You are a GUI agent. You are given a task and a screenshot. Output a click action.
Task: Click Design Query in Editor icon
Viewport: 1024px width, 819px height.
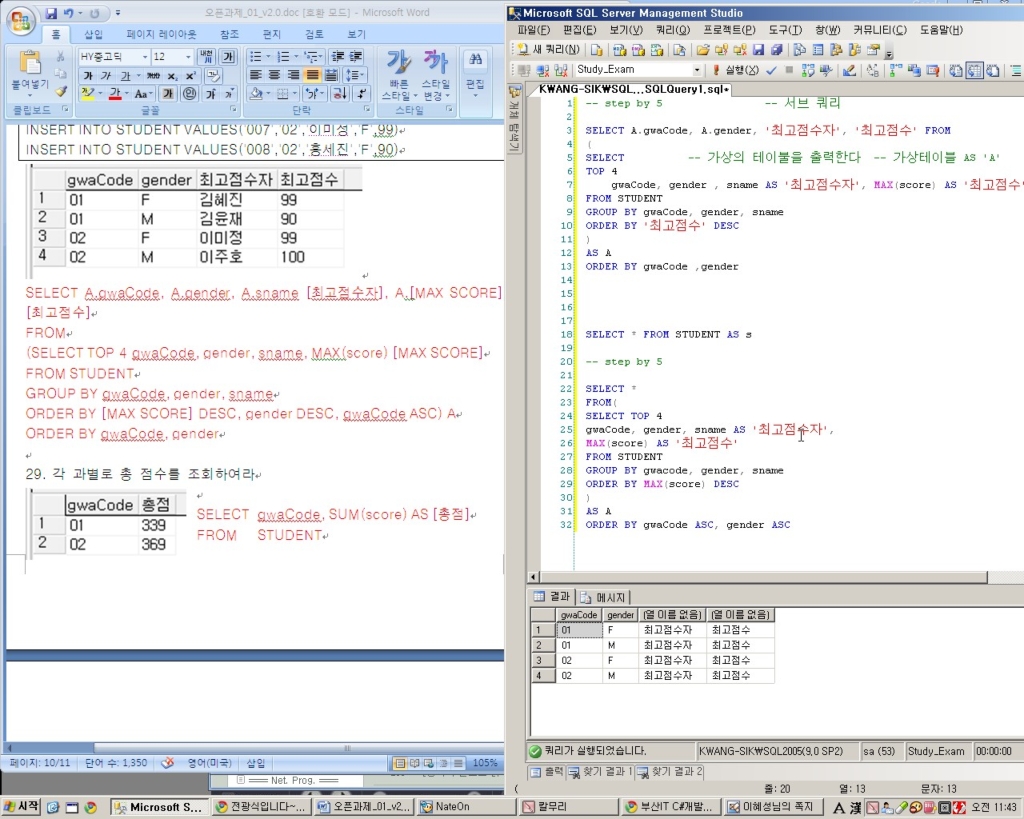tap(849, 70)
